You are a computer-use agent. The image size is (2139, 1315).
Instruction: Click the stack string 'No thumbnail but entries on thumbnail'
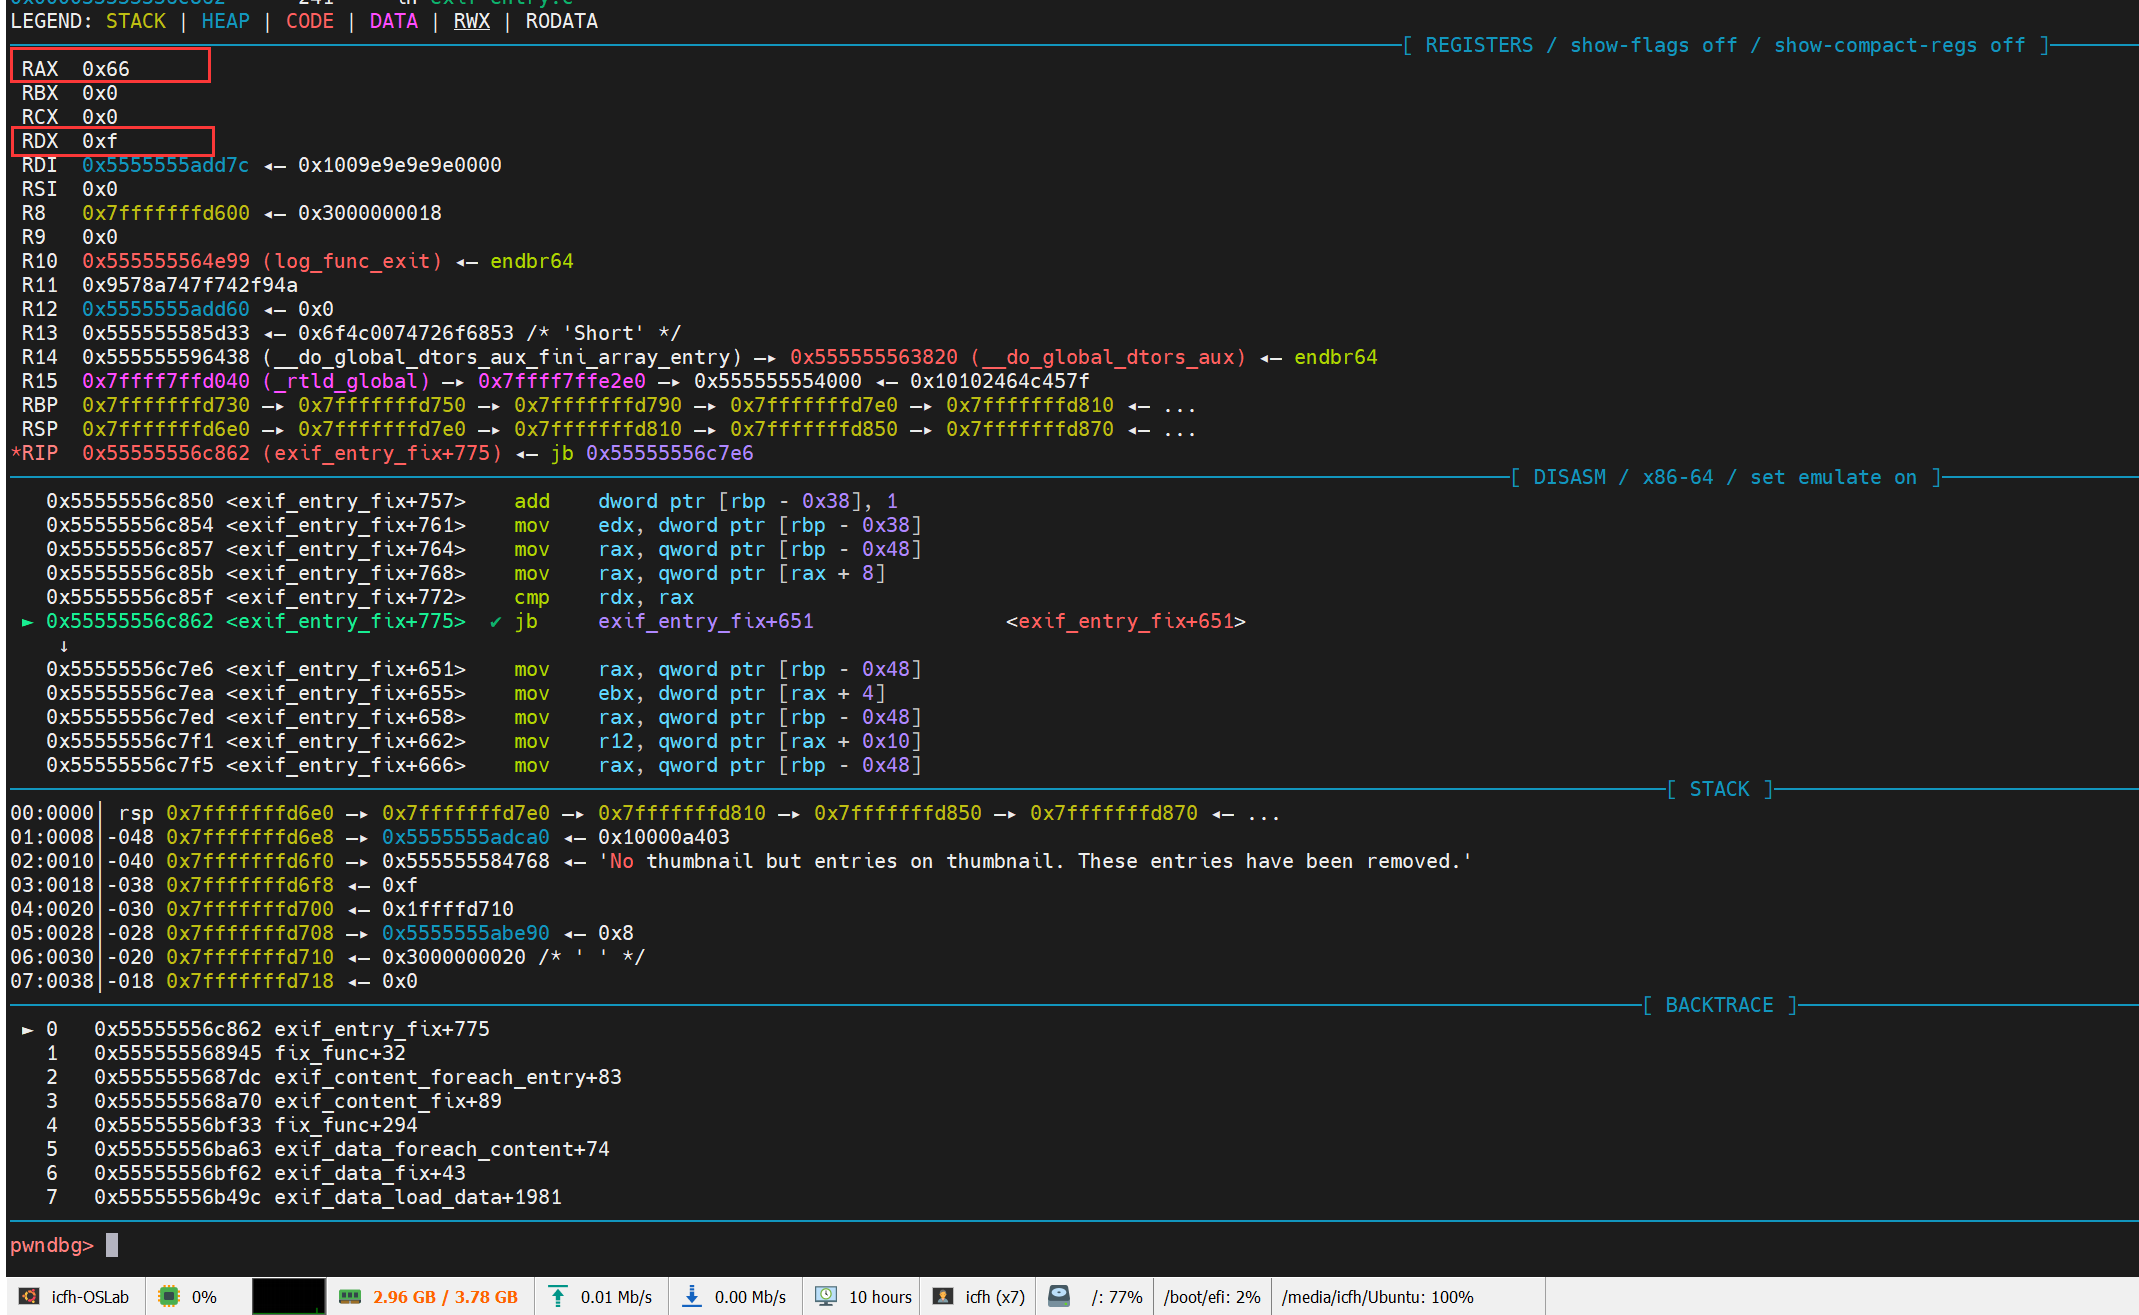click(1035, 861)
